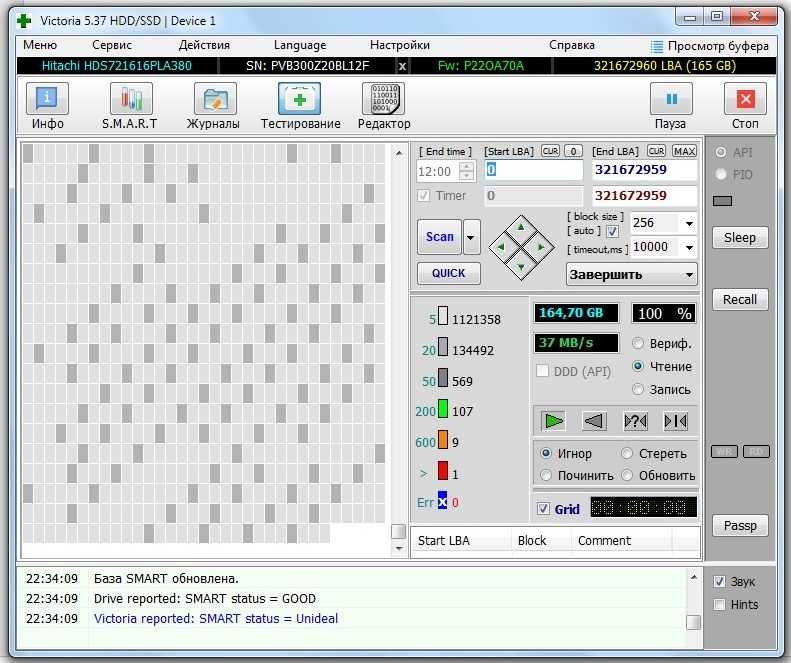
Task: Open the Меню menu
Action: coord(40,45)
